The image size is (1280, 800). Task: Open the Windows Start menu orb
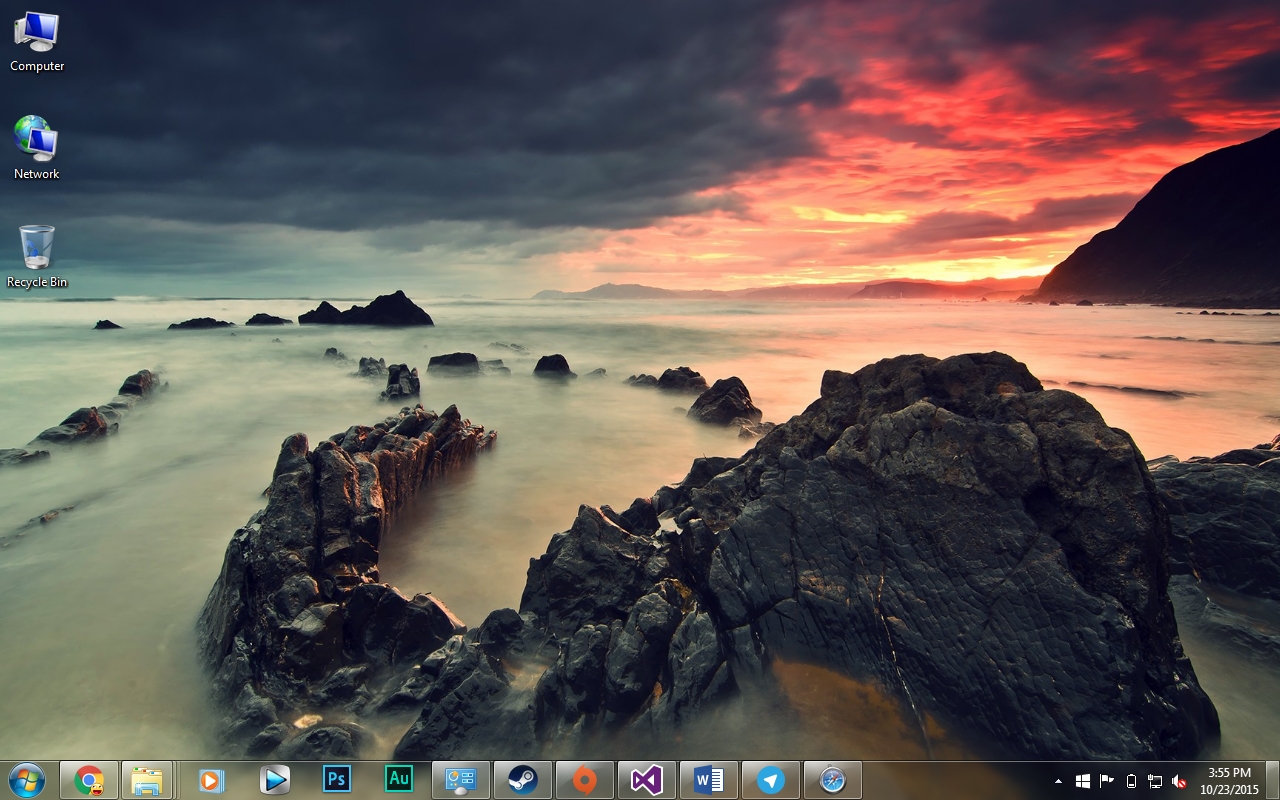click(x=26, y=779)
